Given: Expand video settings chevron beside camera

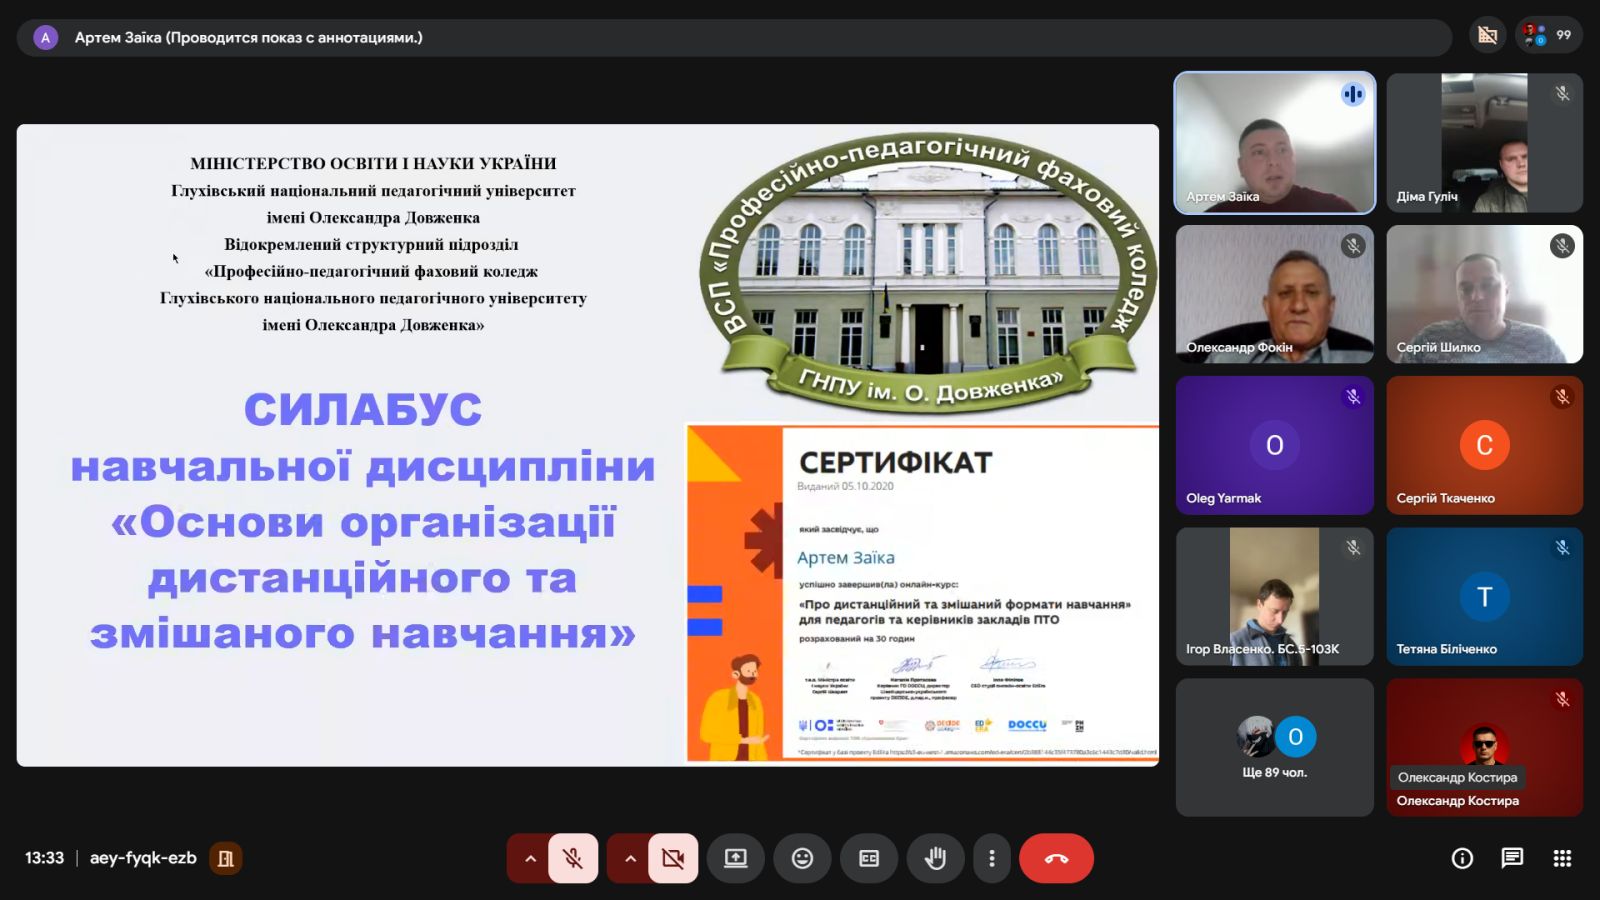Looking at the screenshot, I should pos(630,858).
